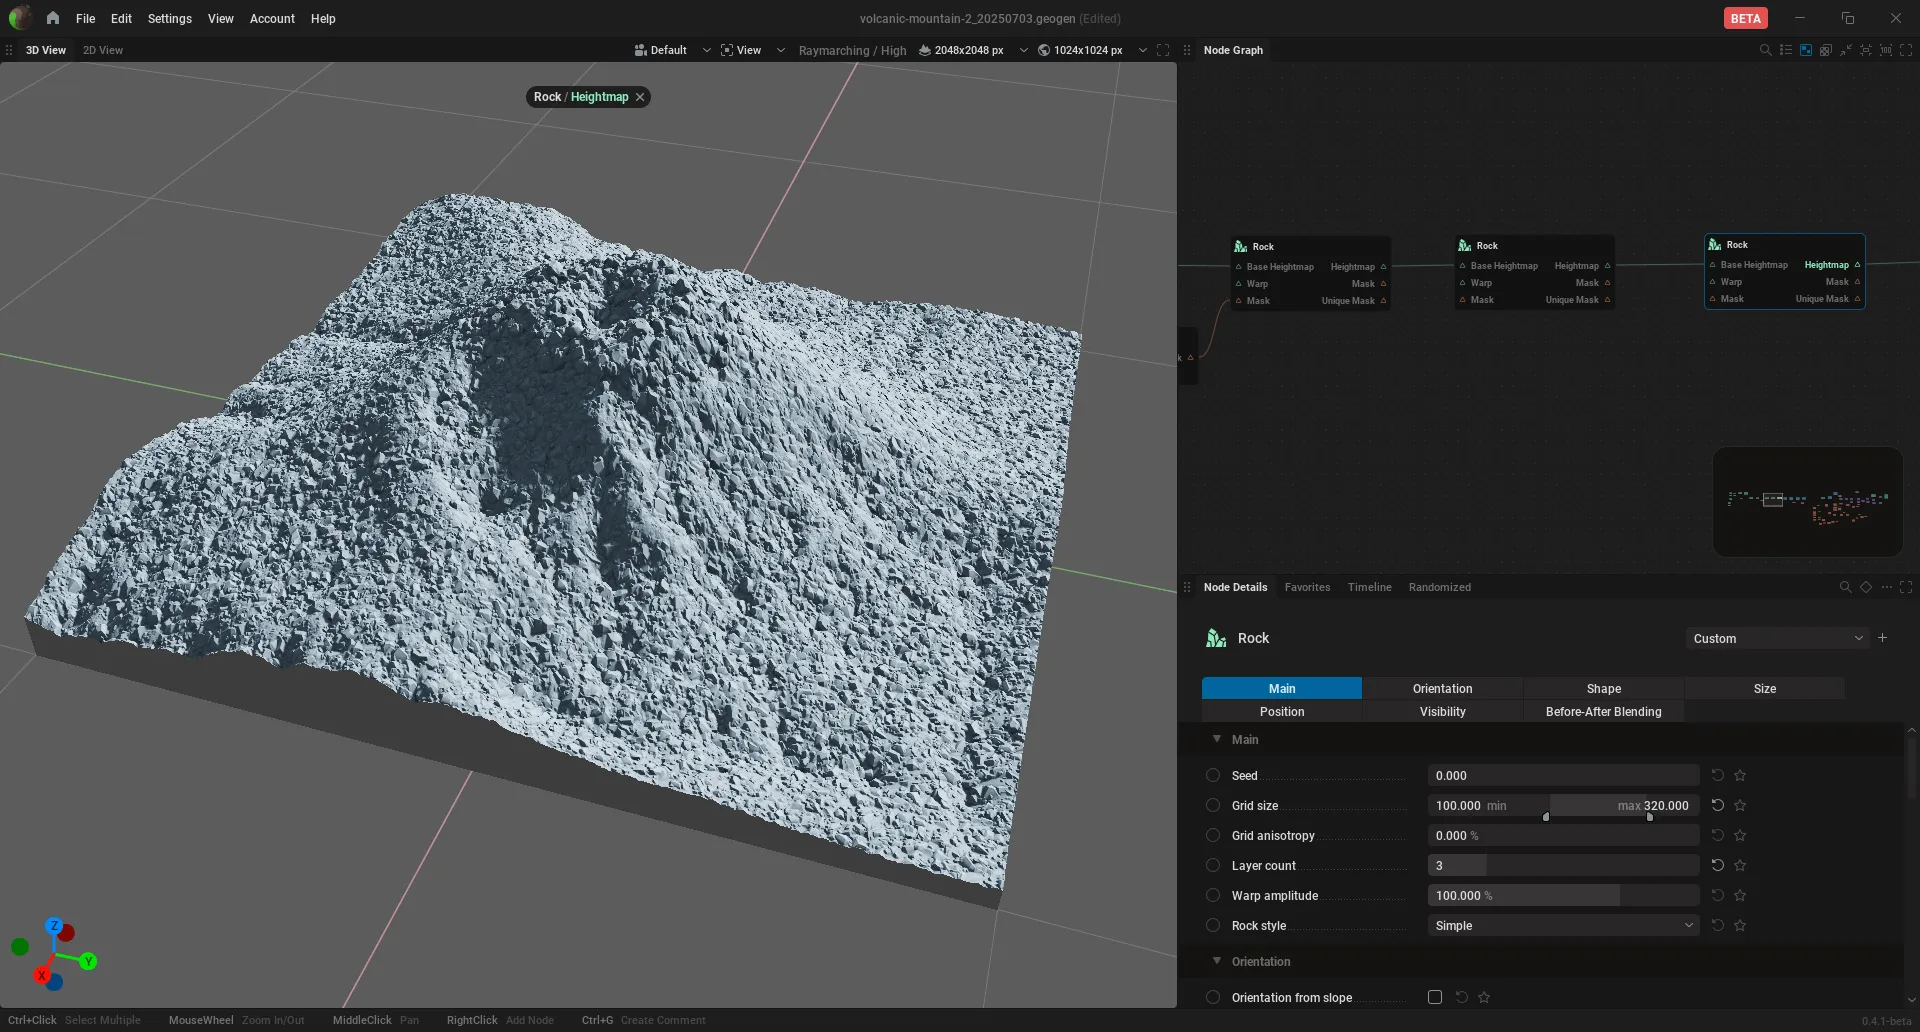The image size is (1920, 1032).
Task: Open the Custom preset dropdown
Action: (x=1777, y=638)
